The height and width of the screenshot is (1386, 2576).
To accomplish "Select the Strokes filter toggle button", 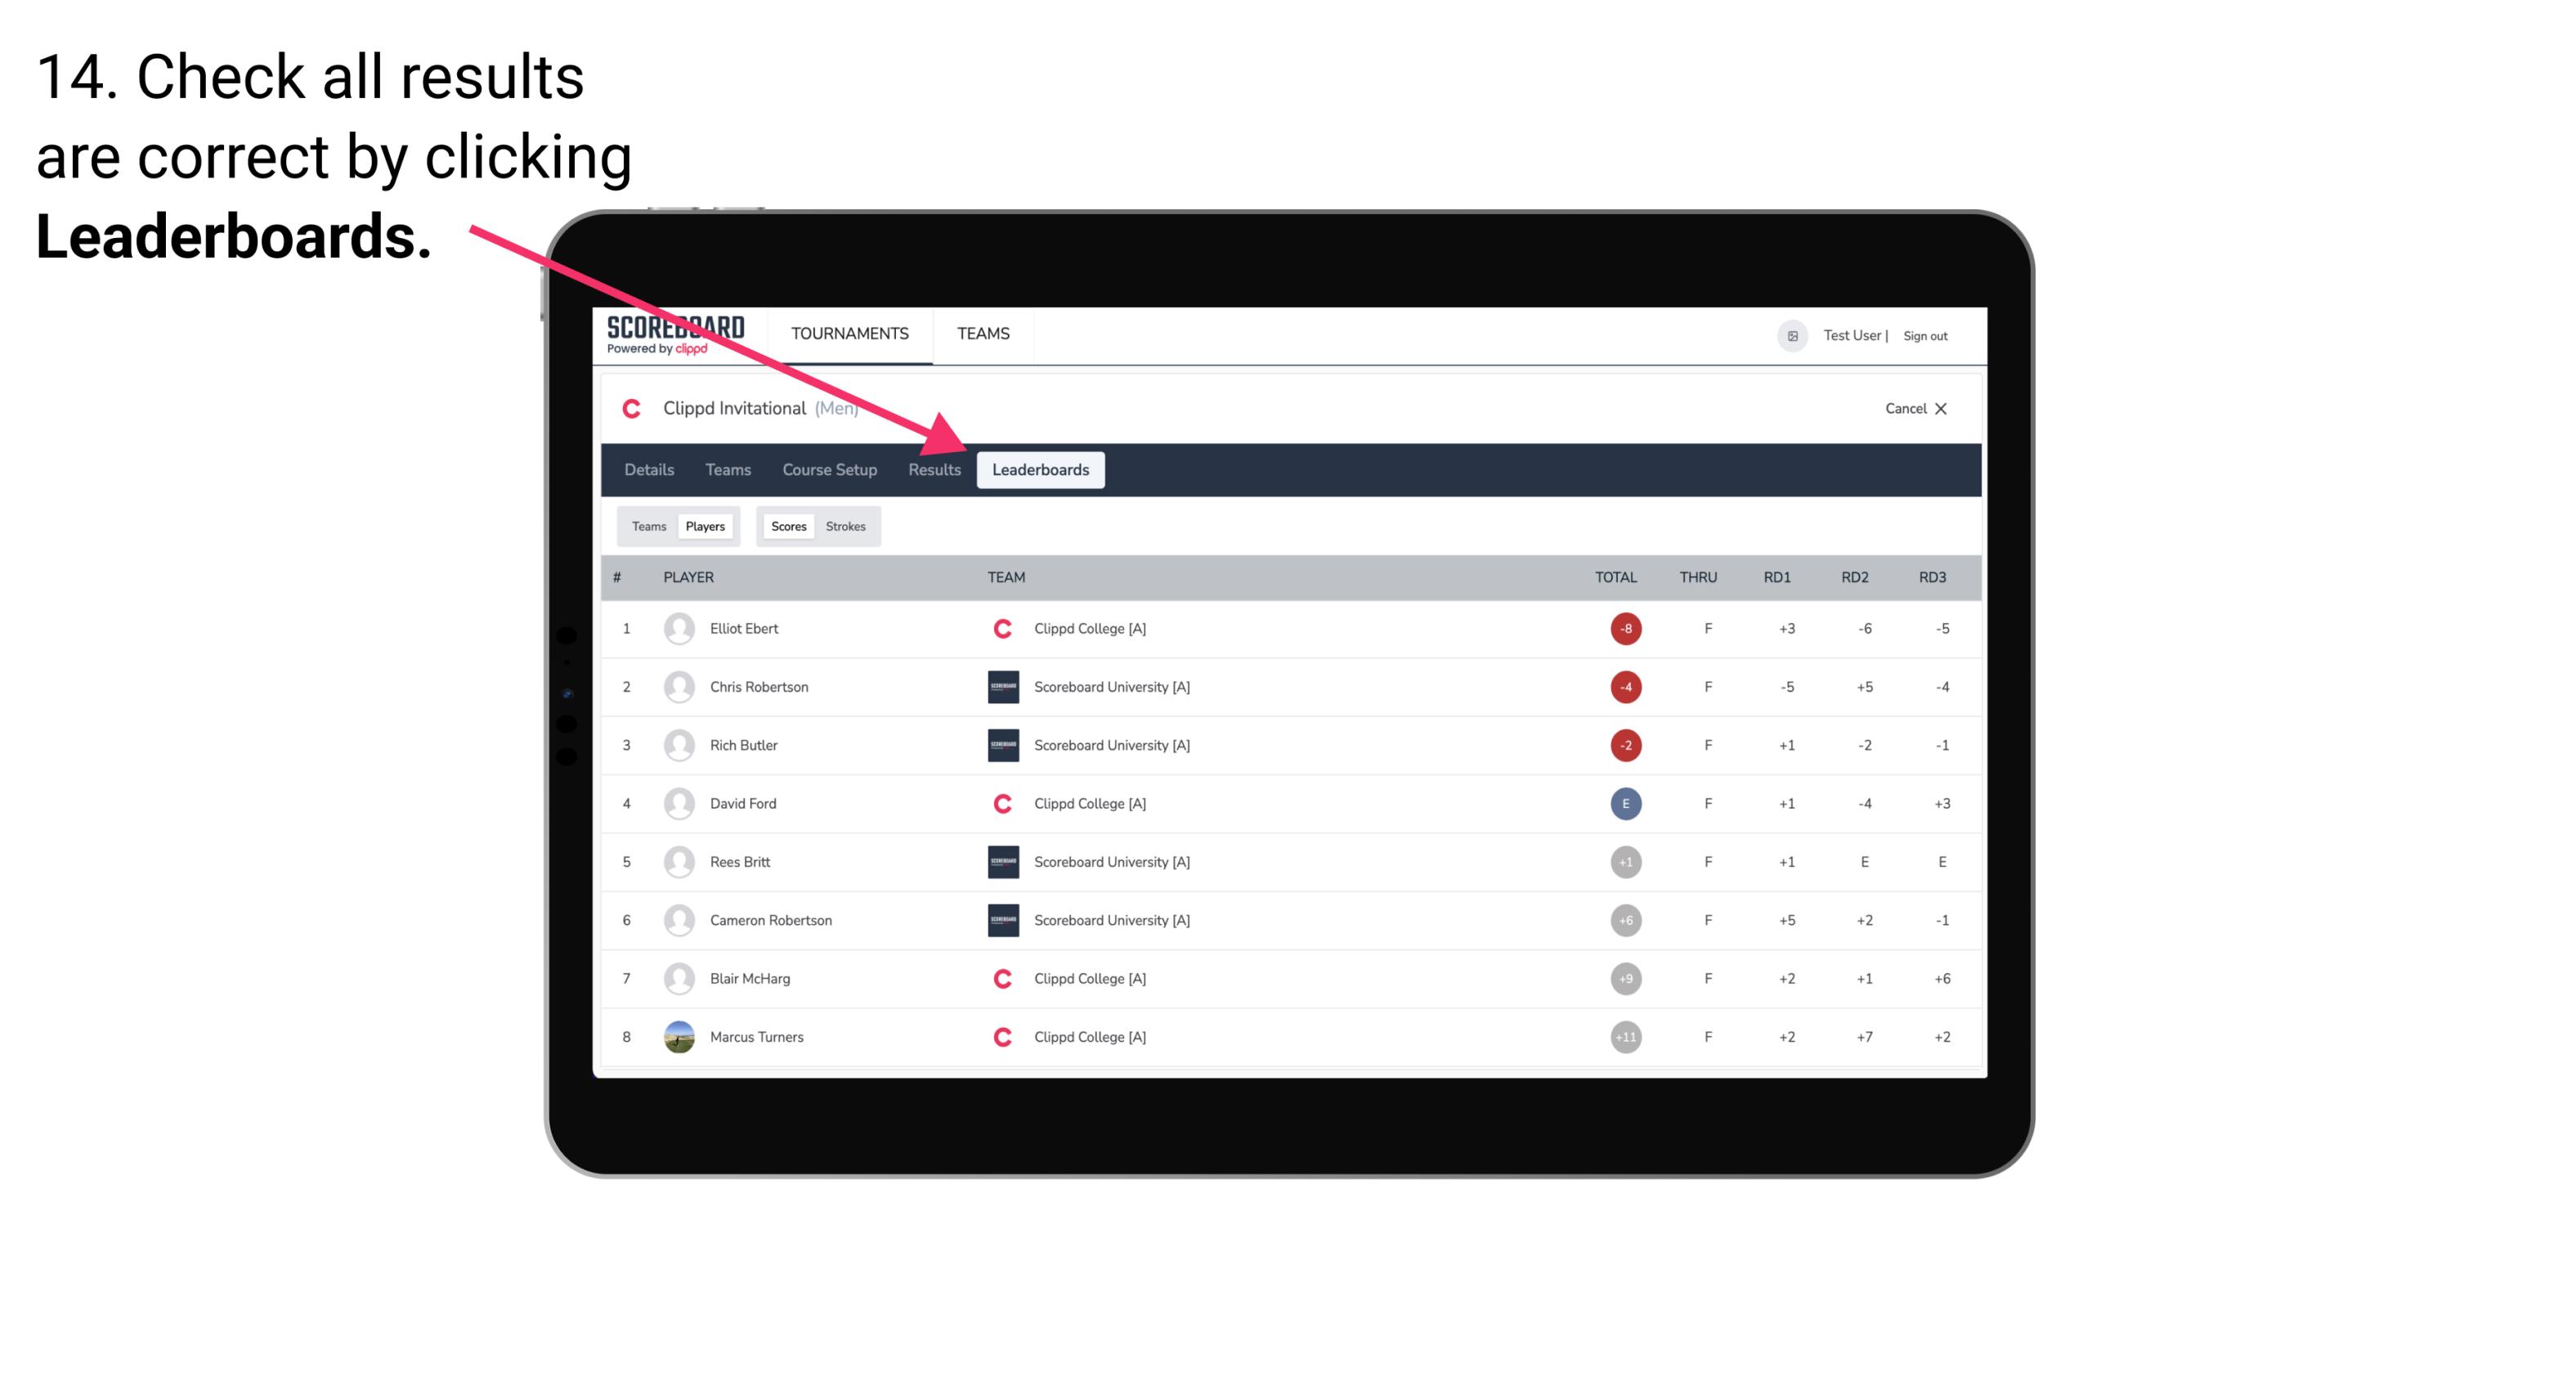I will pyautogui.click(x=846, y=526).
